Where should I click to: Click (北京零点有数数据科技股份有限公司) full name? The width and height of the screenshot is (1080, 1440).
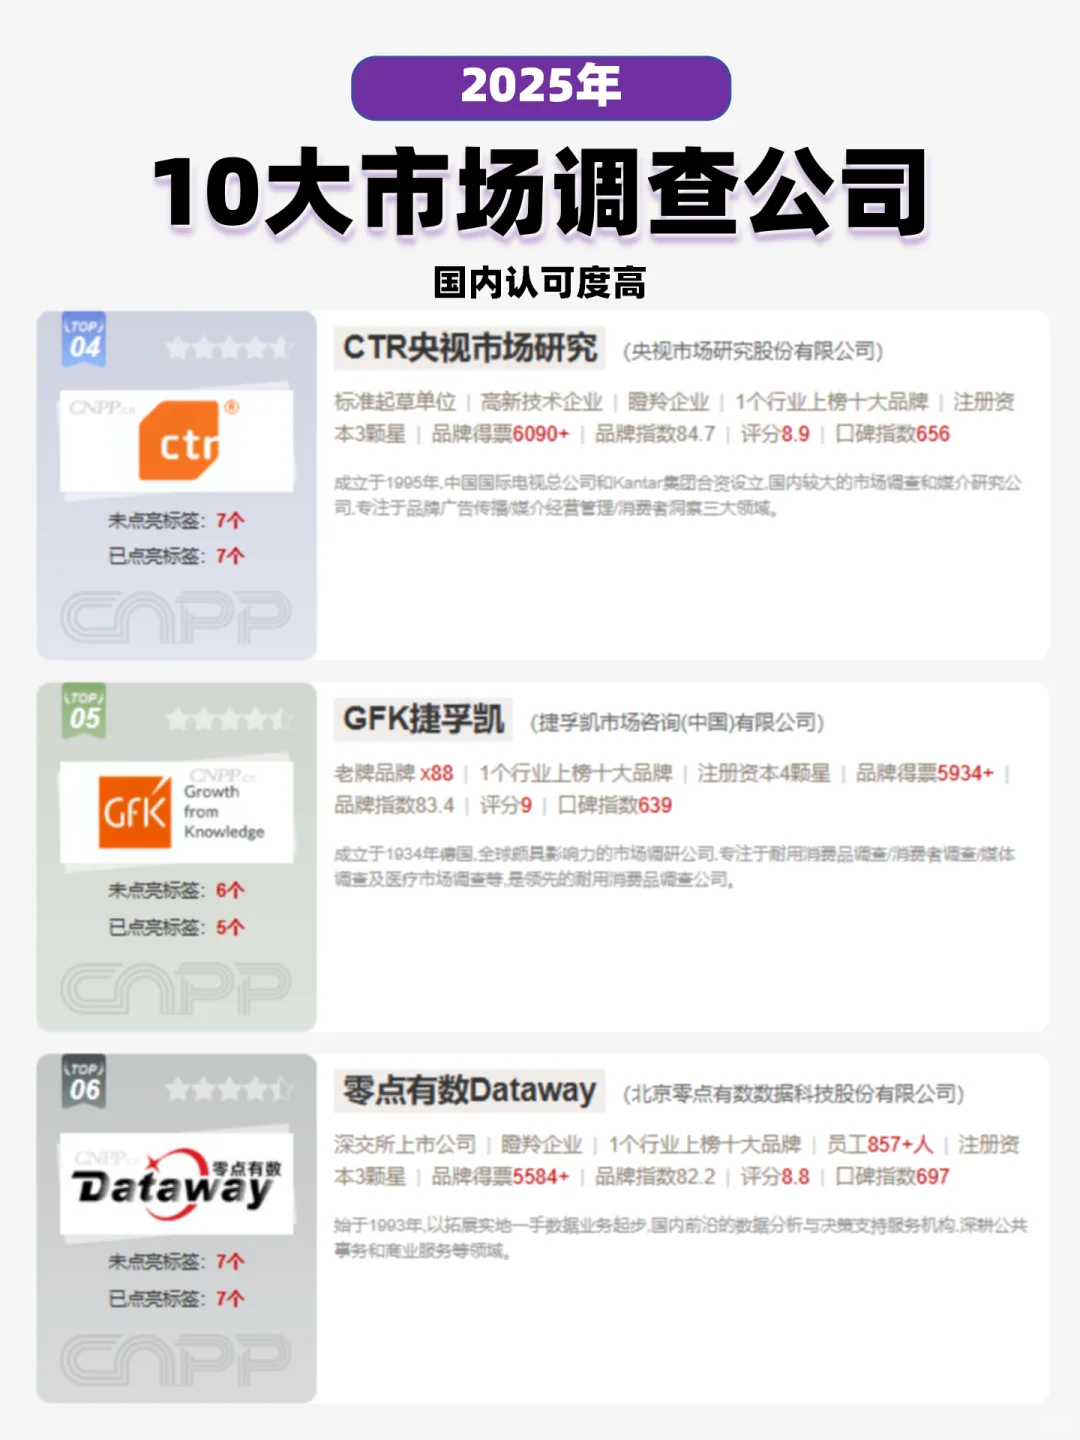[794, 1094]
